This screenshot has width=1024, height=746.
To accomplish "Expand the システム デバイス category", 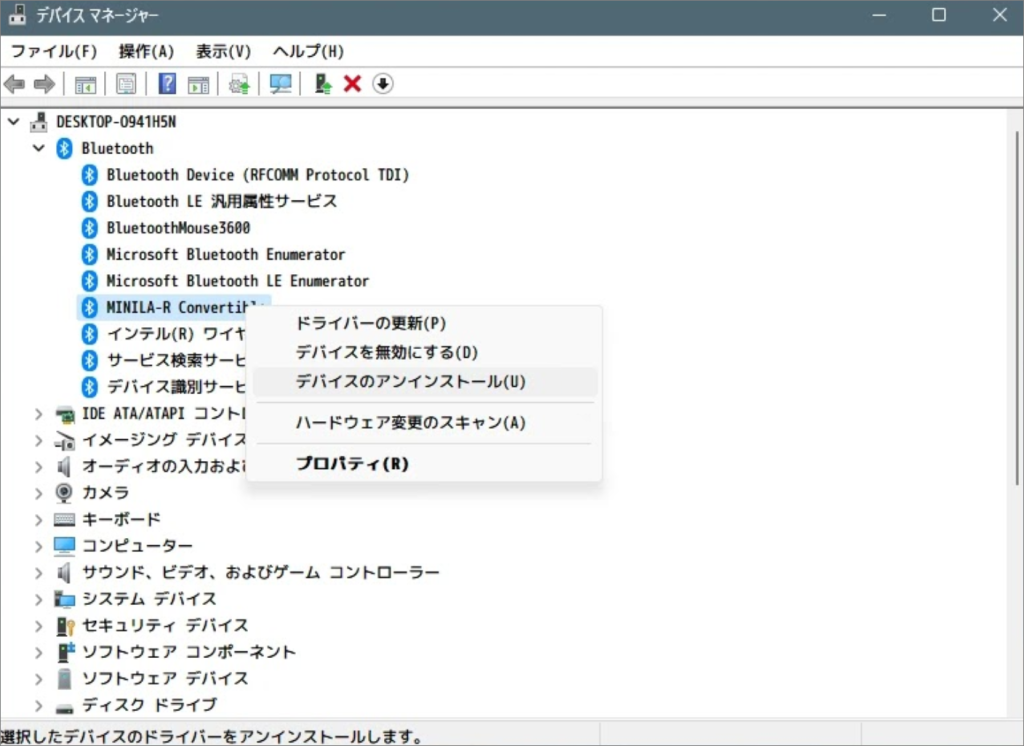I will point(39,599).
